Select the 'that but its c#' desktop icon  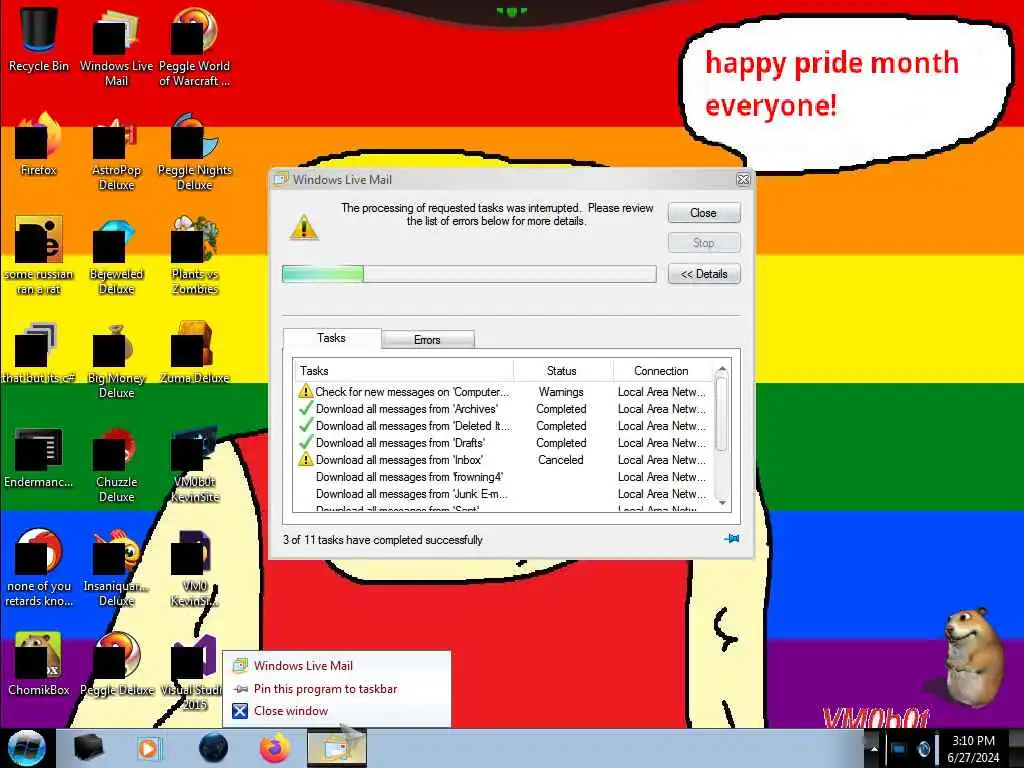(x=39, y=353)
